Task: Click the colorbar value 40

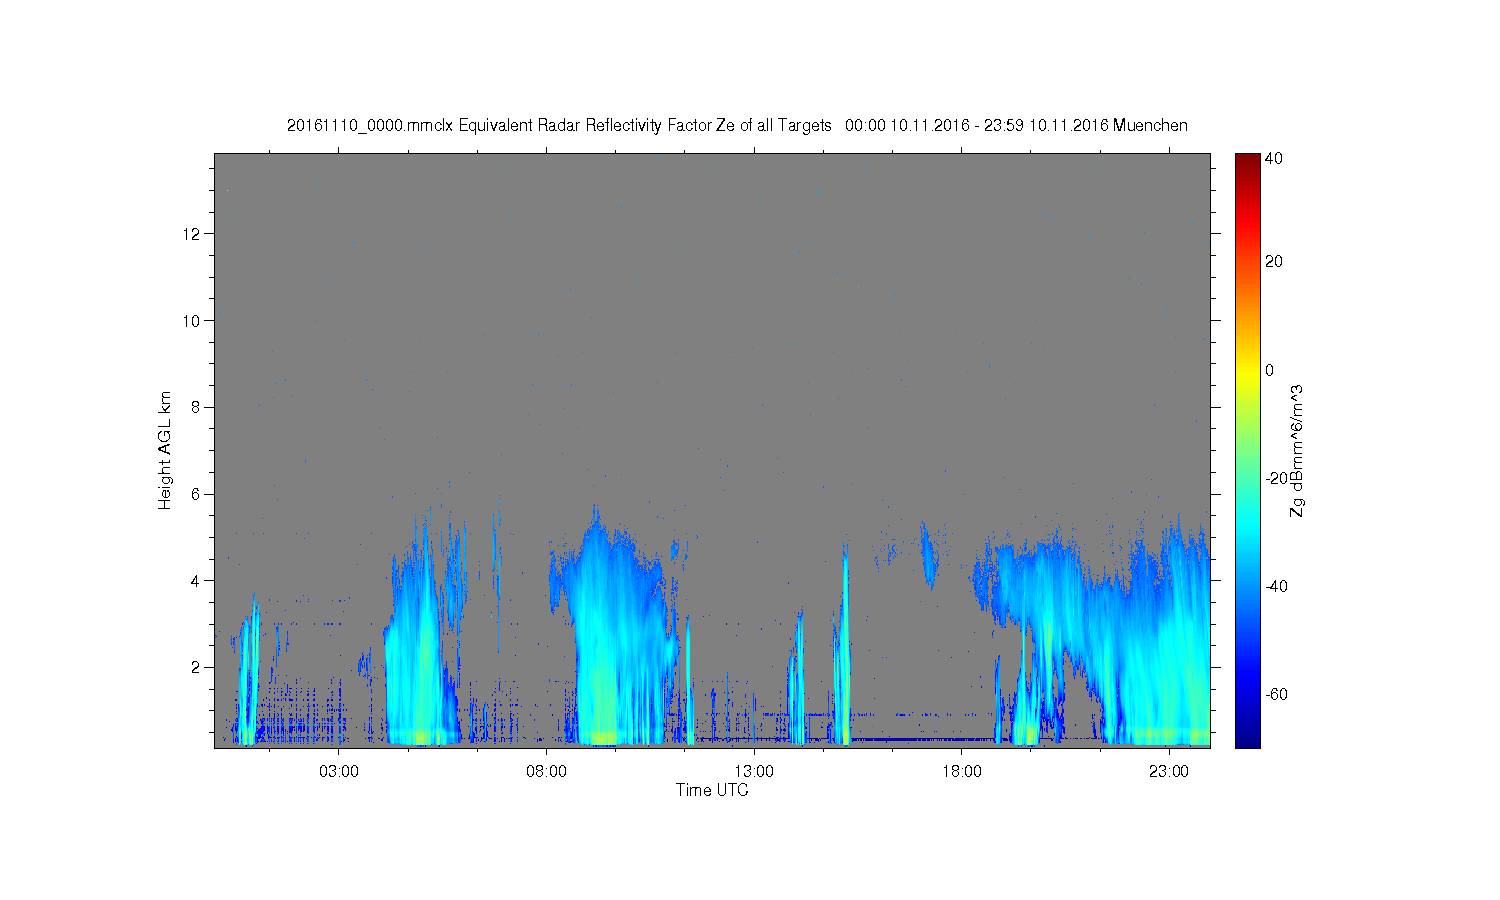Action: coord(1274,158)
